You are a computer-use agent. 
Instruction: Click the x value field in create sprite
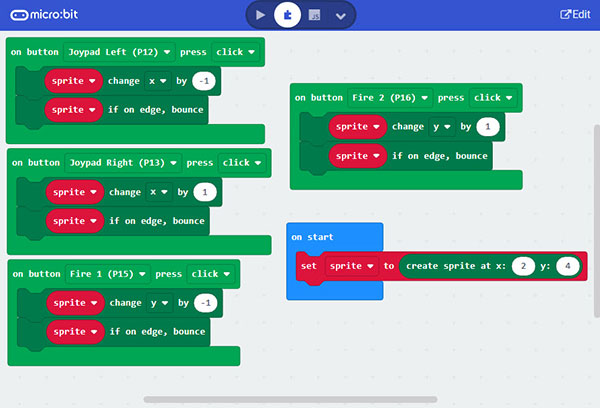[522, 266]
